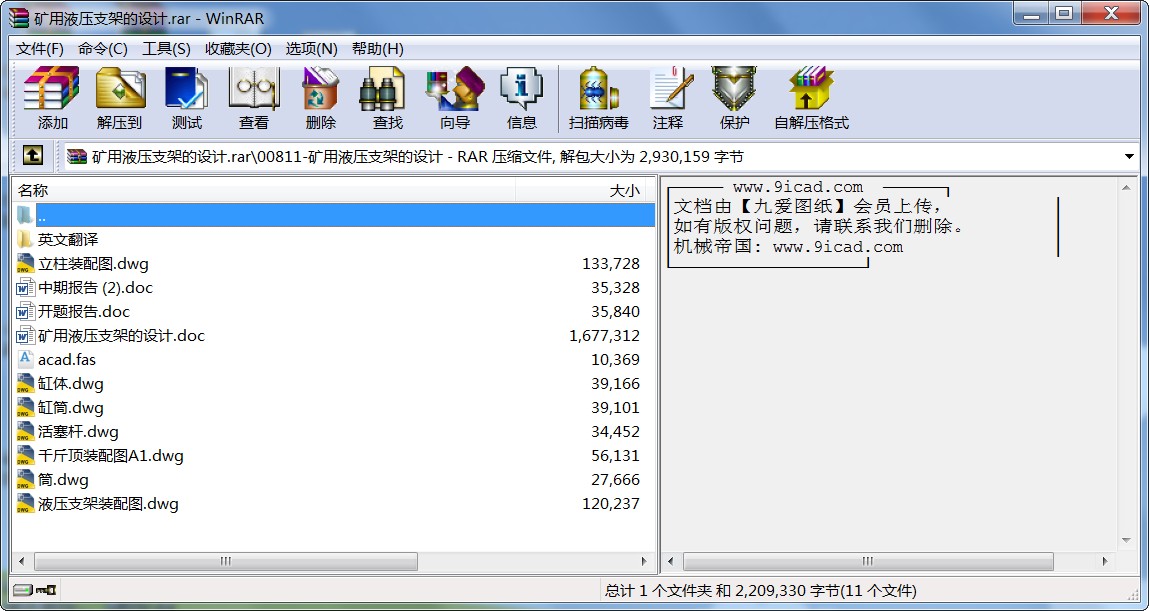The width and height of the screenshot is (1149, 611).
Task: Open the Find (查找) binoculars icon
Action: coord(387,98)
